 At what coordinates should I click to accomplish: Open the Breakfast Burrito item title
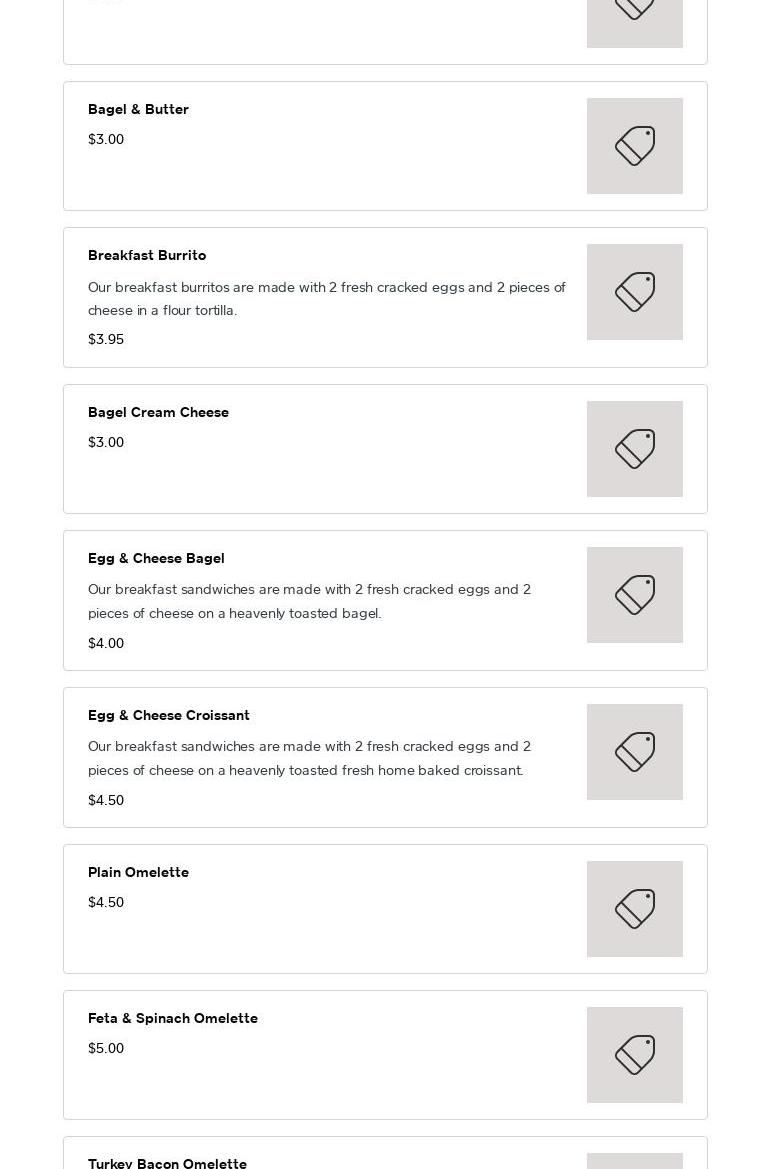pyautogui.click(x=147, y=255)
